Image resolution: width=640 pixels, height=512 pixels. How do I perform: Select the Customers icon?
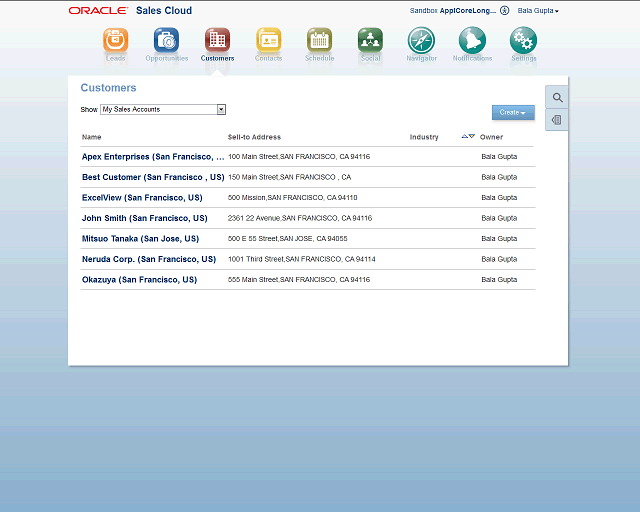218,40
